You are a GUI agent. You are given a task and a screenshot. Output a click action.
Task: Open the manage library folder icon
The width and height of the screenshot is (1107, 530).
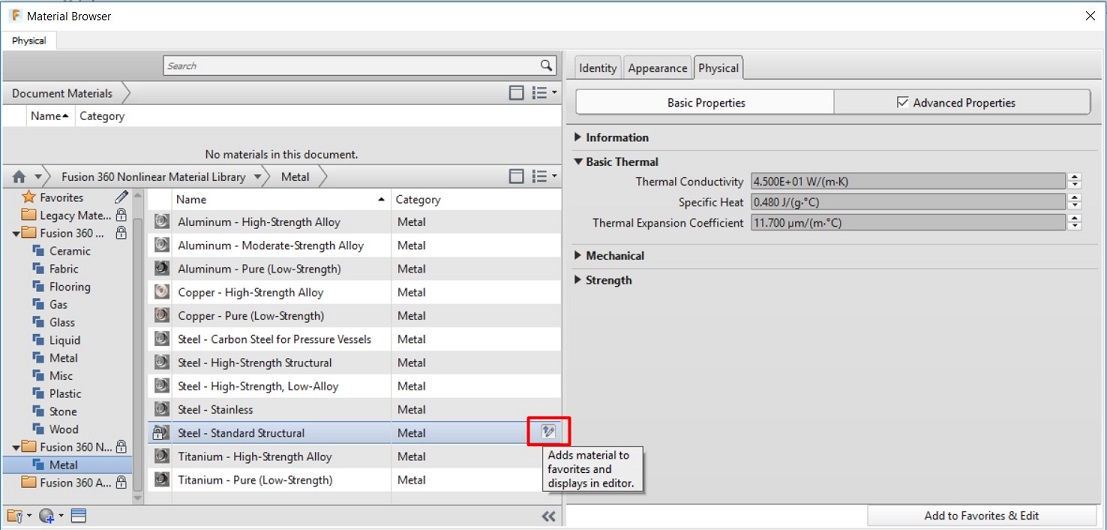click(15, 517)
